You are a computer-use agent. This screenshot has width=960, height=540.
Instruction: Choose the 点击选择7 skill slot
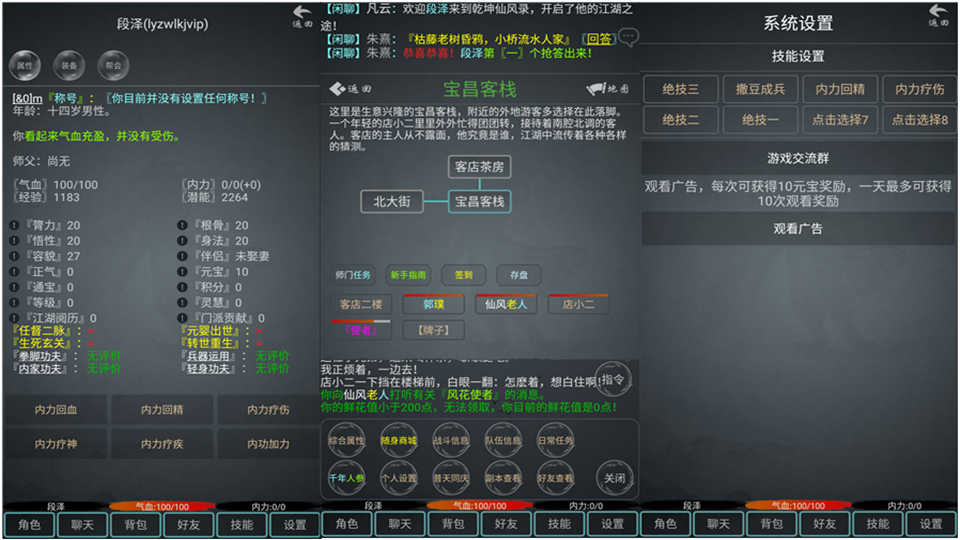(x=839, y=120)
